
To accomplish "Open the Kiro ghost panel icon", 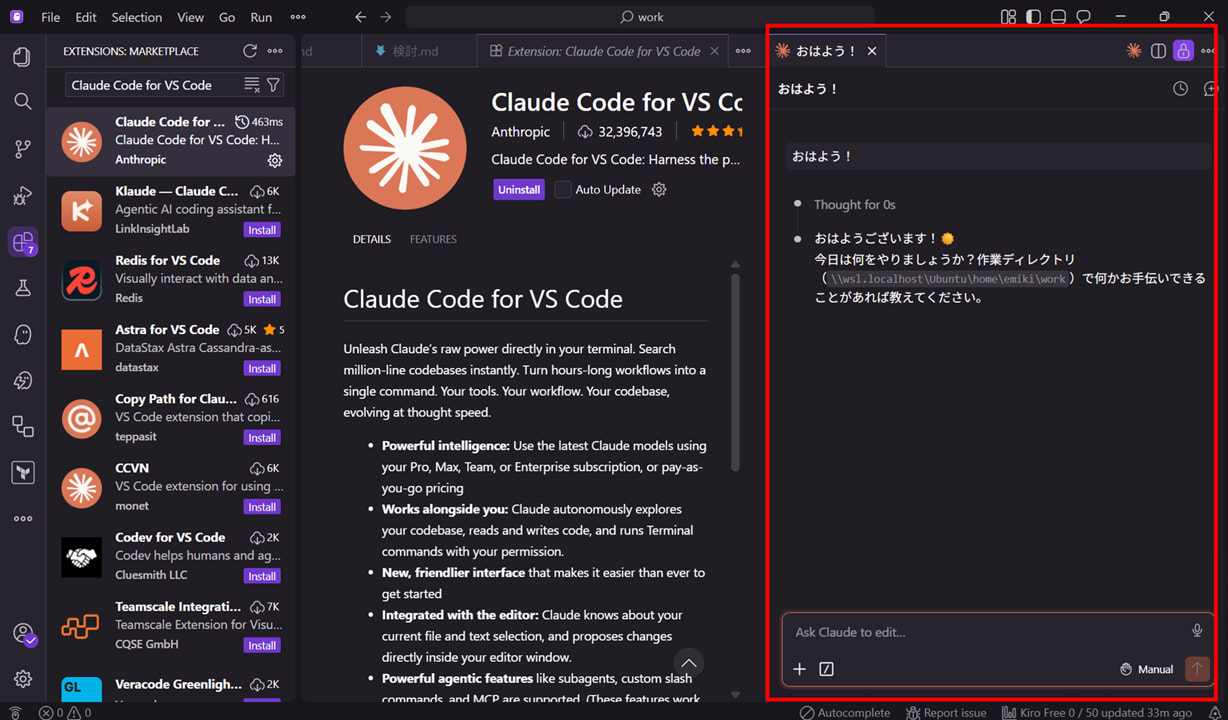I will click(x=22, y=335).
